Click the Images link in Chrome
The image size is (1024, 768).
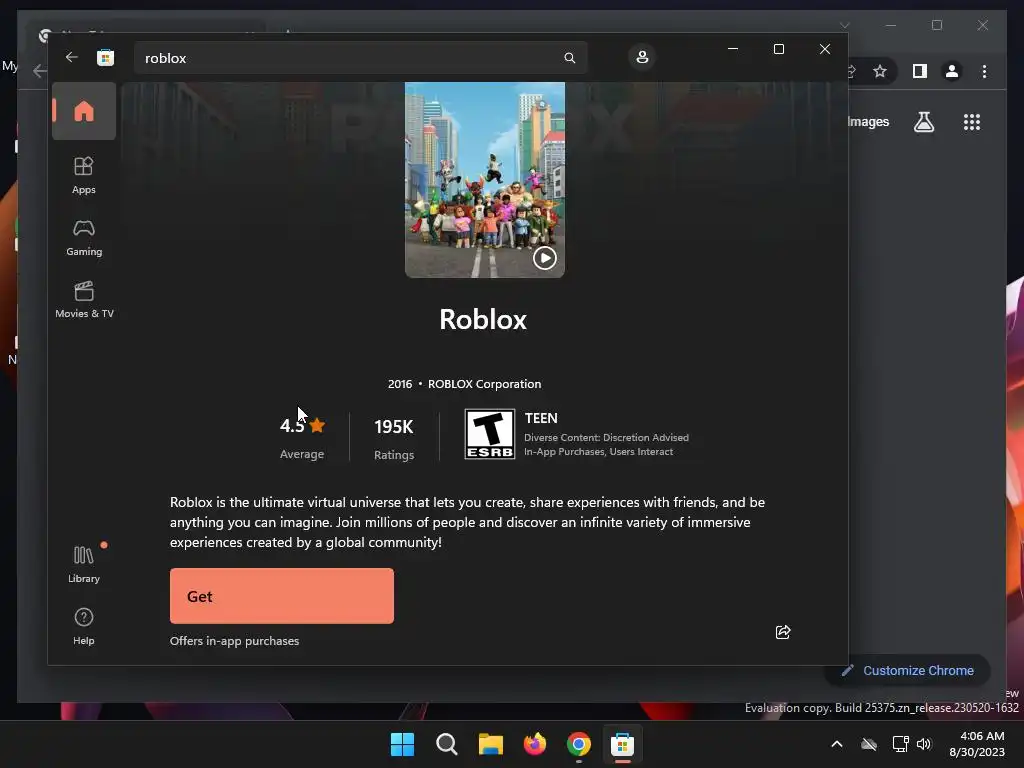click(868, 121)
